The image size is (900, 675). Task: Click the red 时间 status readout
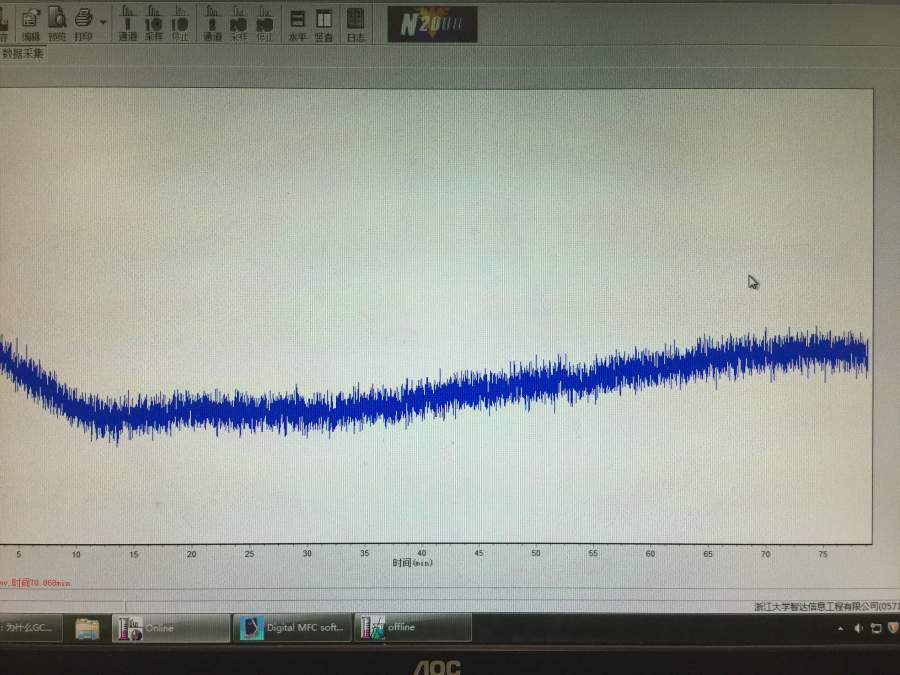click(x=36, y=583)
